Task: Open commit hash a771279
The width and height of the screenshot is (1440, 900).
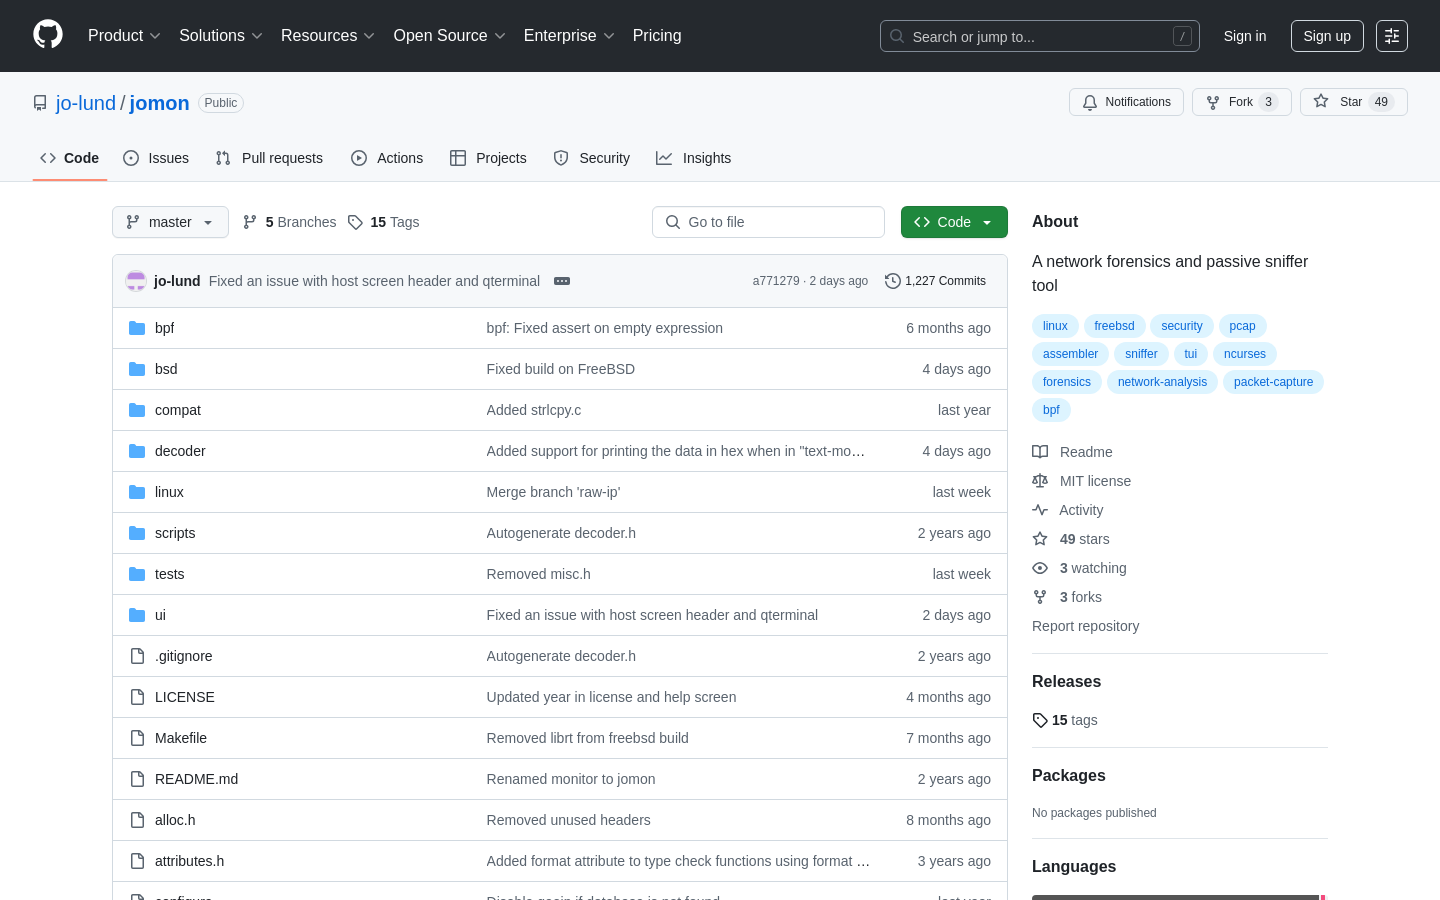Action: coord(776,281)
